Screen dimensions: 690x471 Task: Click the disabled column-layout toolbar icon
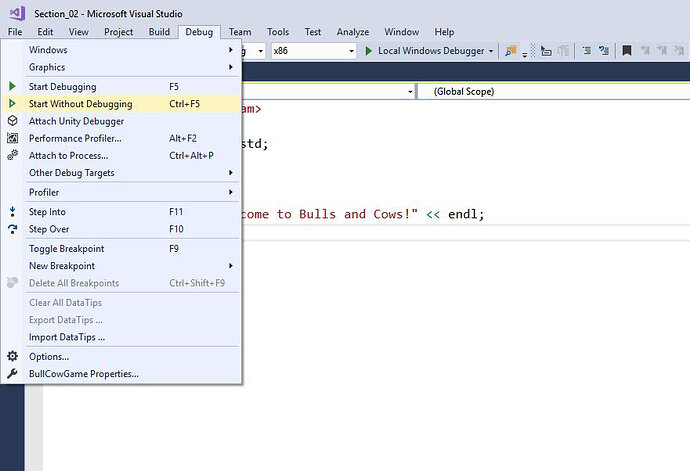coord(563,51)
